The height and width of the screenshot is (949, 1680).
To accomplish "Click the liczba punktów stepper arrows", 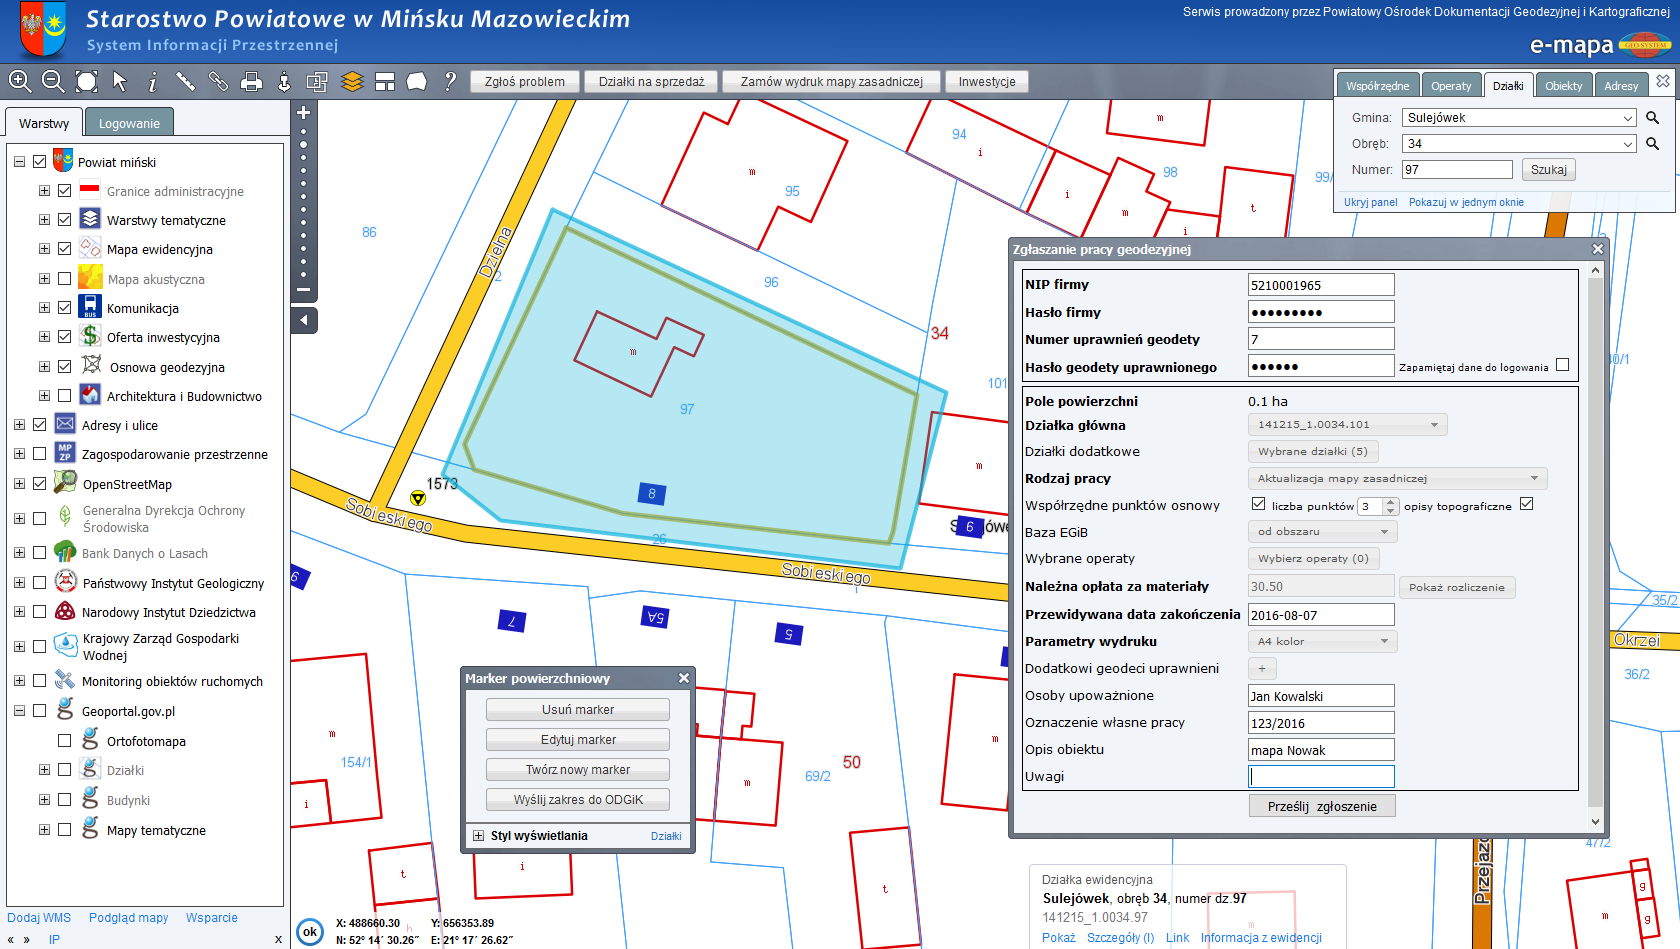I will [1391, 506].
